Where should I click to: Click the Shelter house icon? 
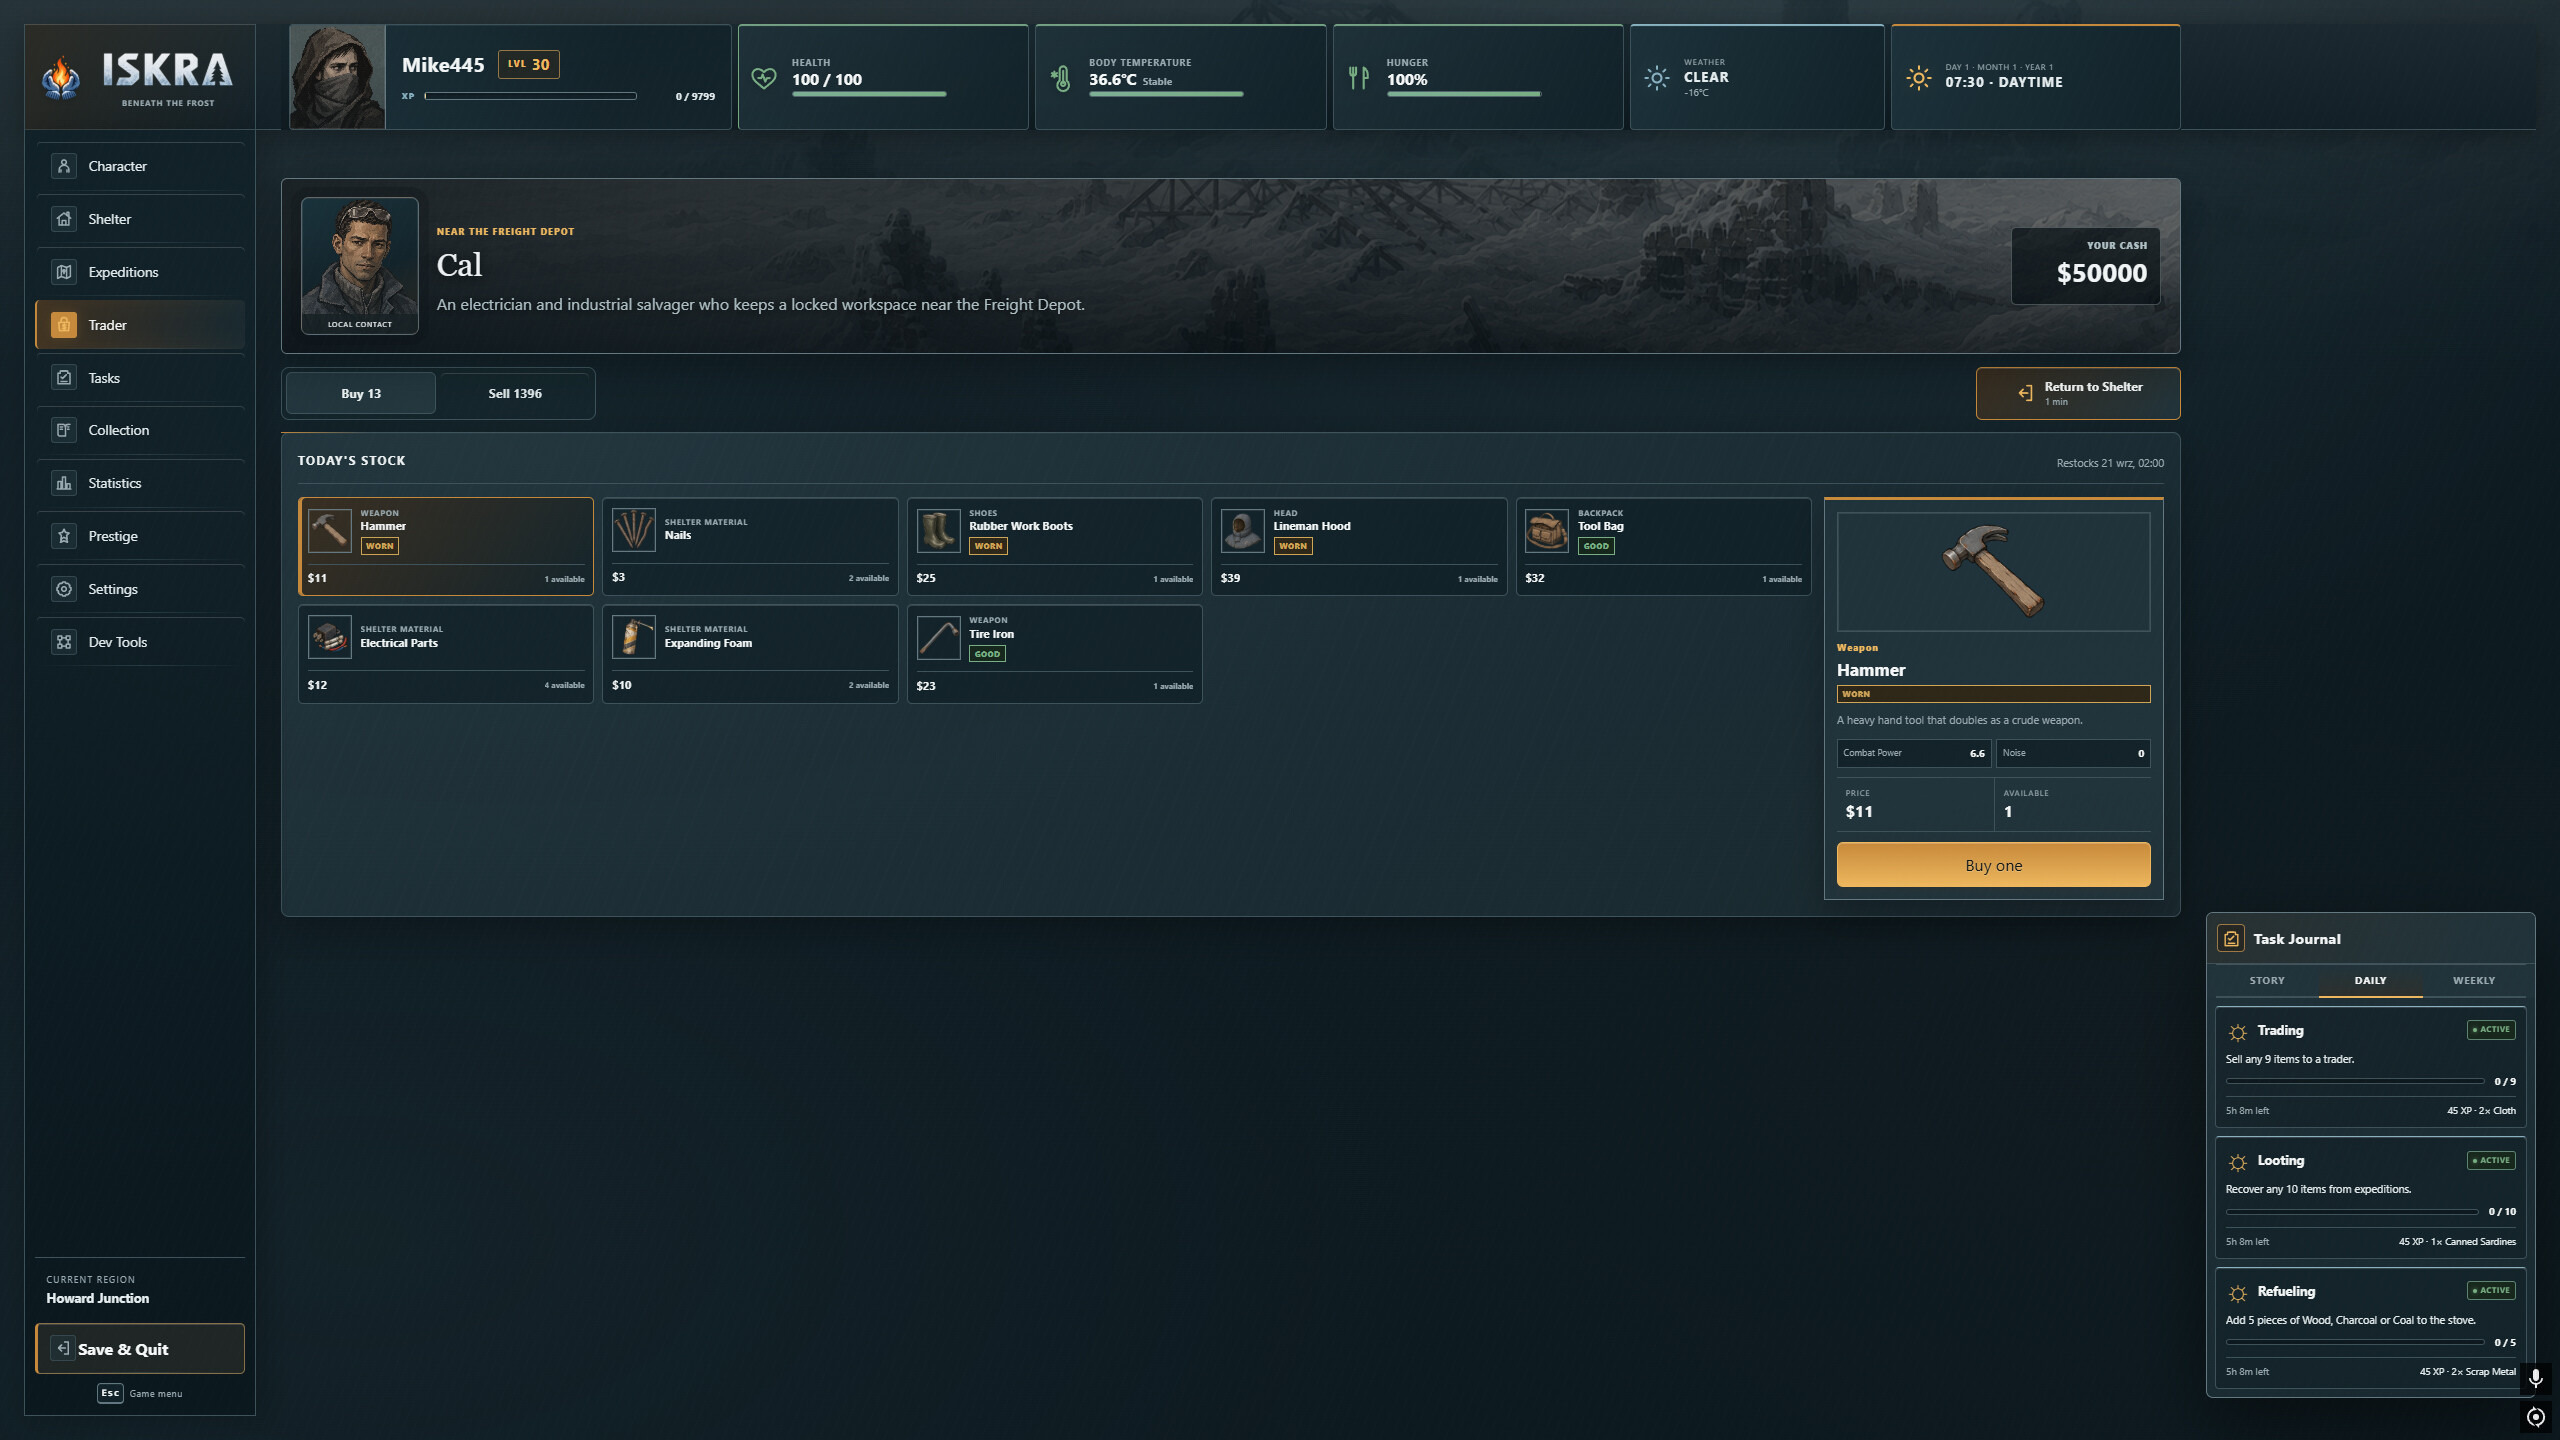coord(64,219)
